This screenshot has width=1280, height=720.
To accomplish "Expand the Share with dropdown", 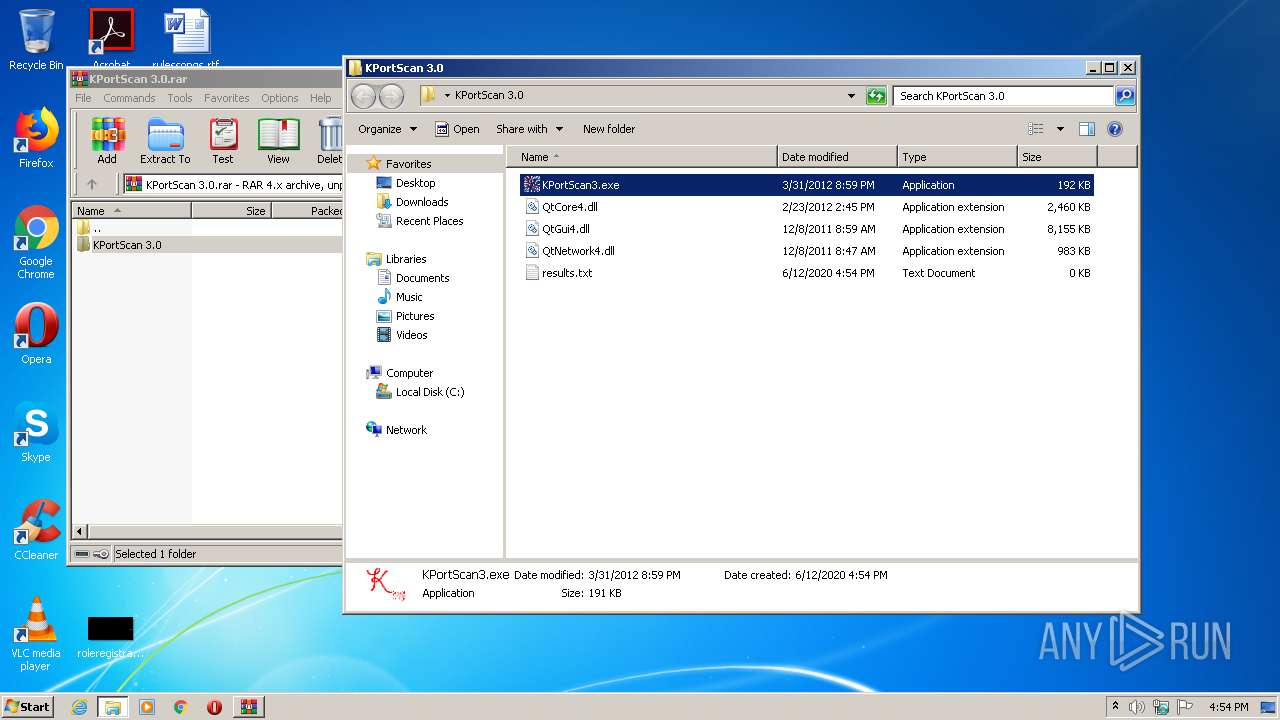I will click(529, 129).
